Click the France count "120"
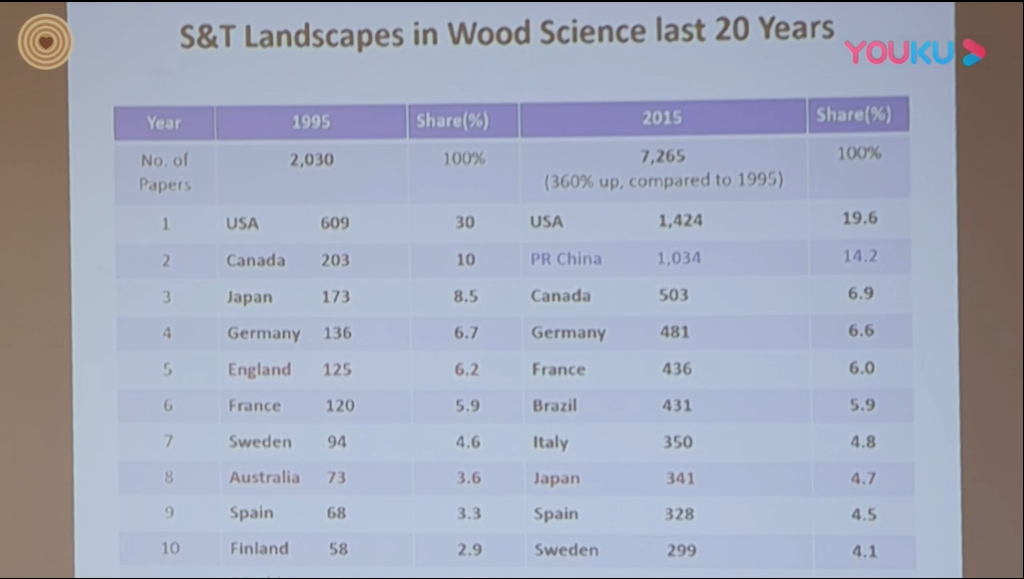Viewport: 1024px width, 579px height. (340, 405)
